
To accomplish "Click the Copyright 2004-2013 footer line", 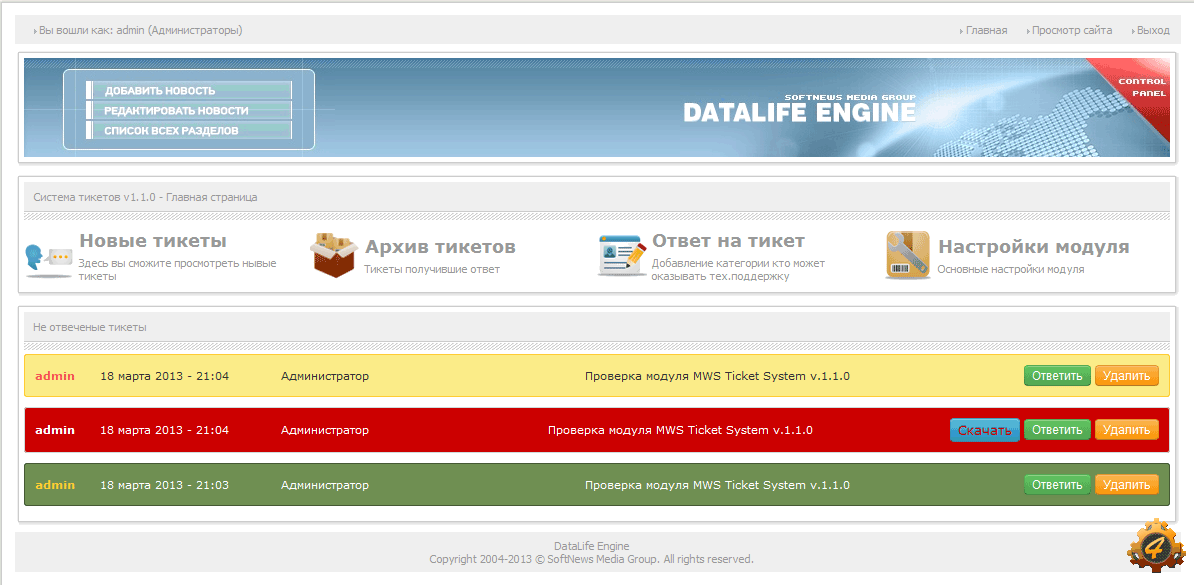I will click(592, 559).
